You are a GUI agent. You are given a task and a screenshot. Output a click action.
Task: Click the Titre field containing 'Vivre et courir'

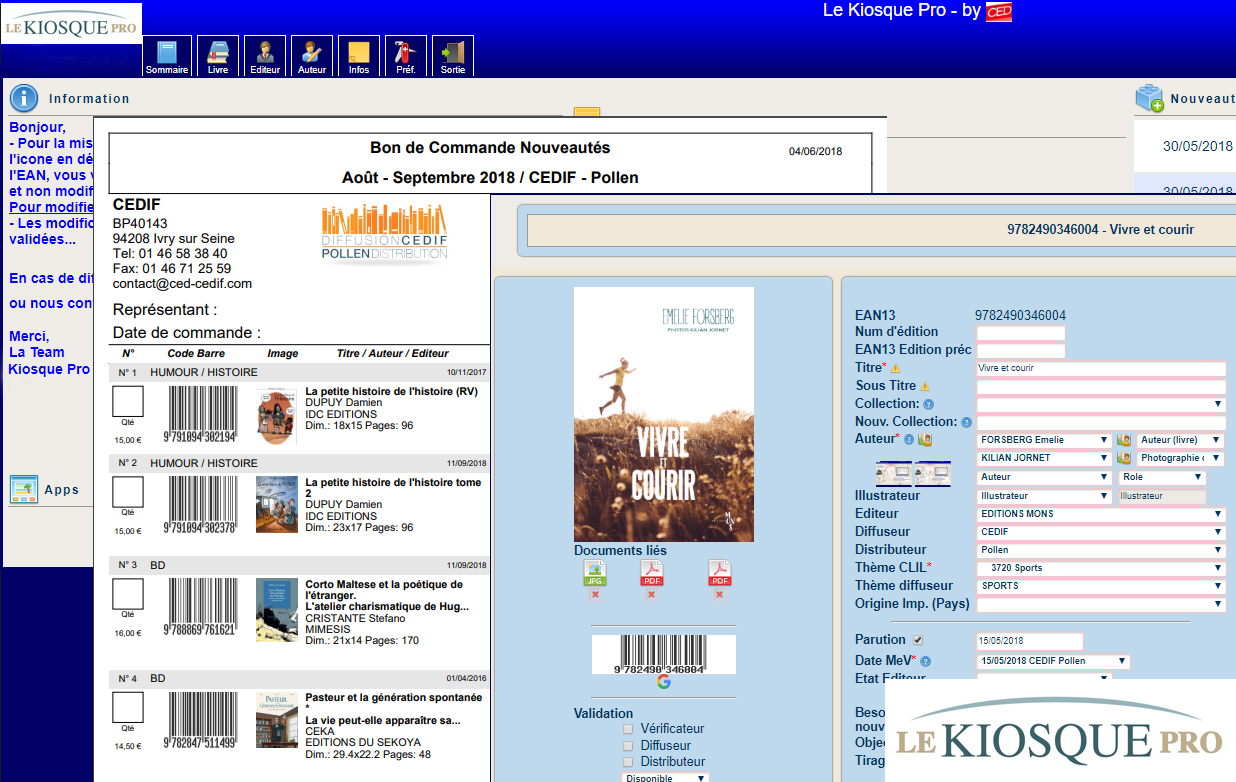tap(1101, 368)
